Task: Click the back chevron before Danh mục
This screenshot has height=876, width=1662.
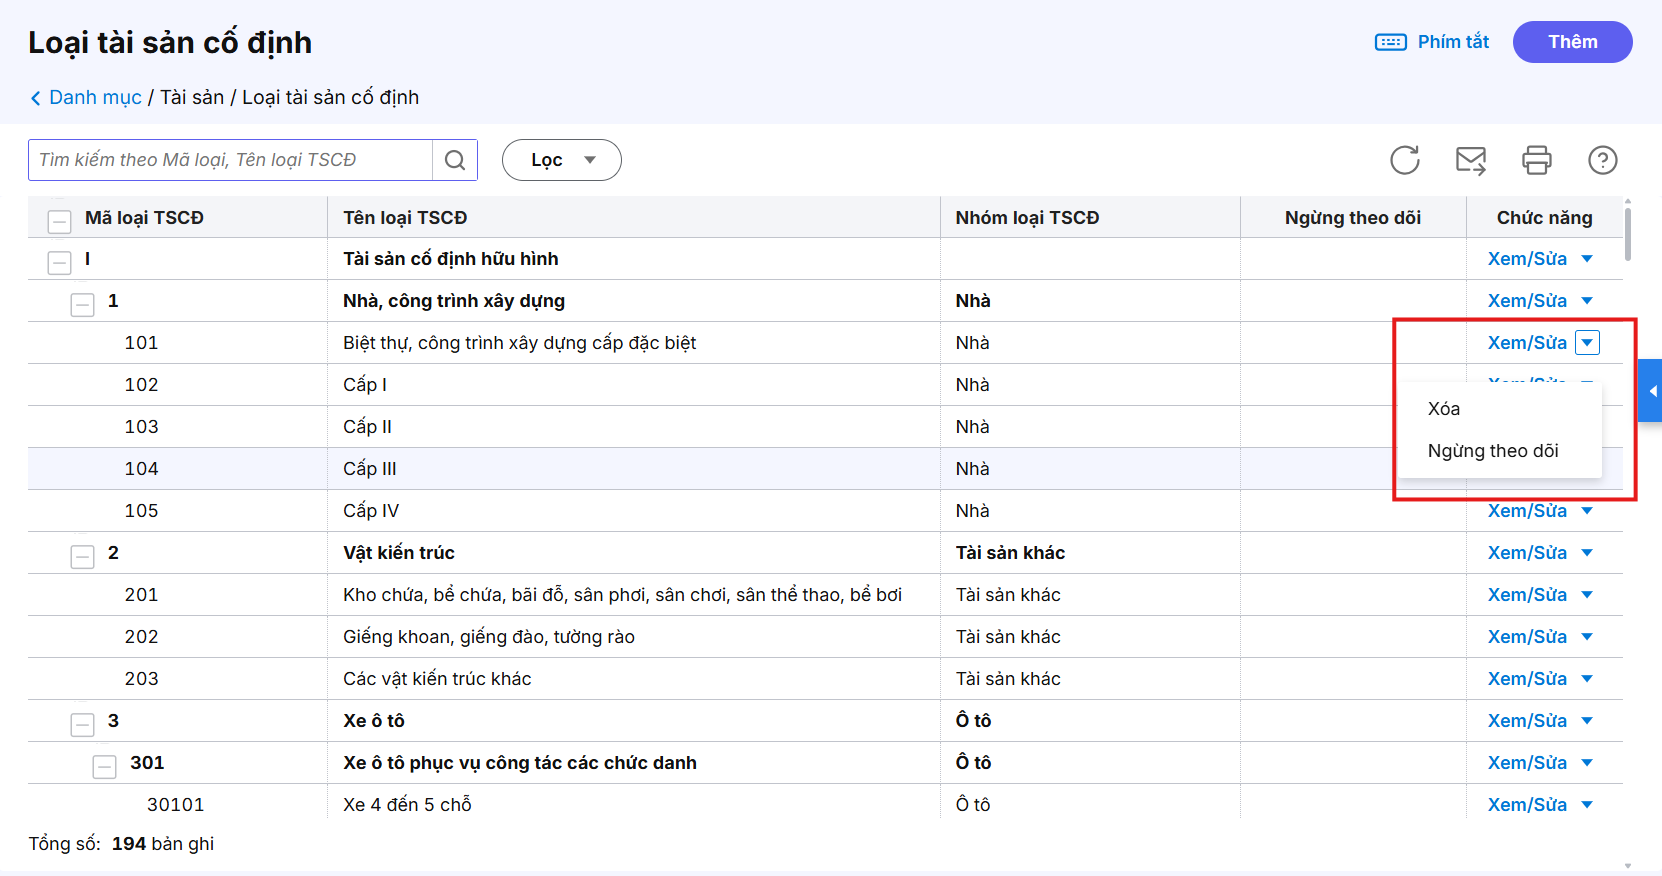Action: tap(36, 98)
